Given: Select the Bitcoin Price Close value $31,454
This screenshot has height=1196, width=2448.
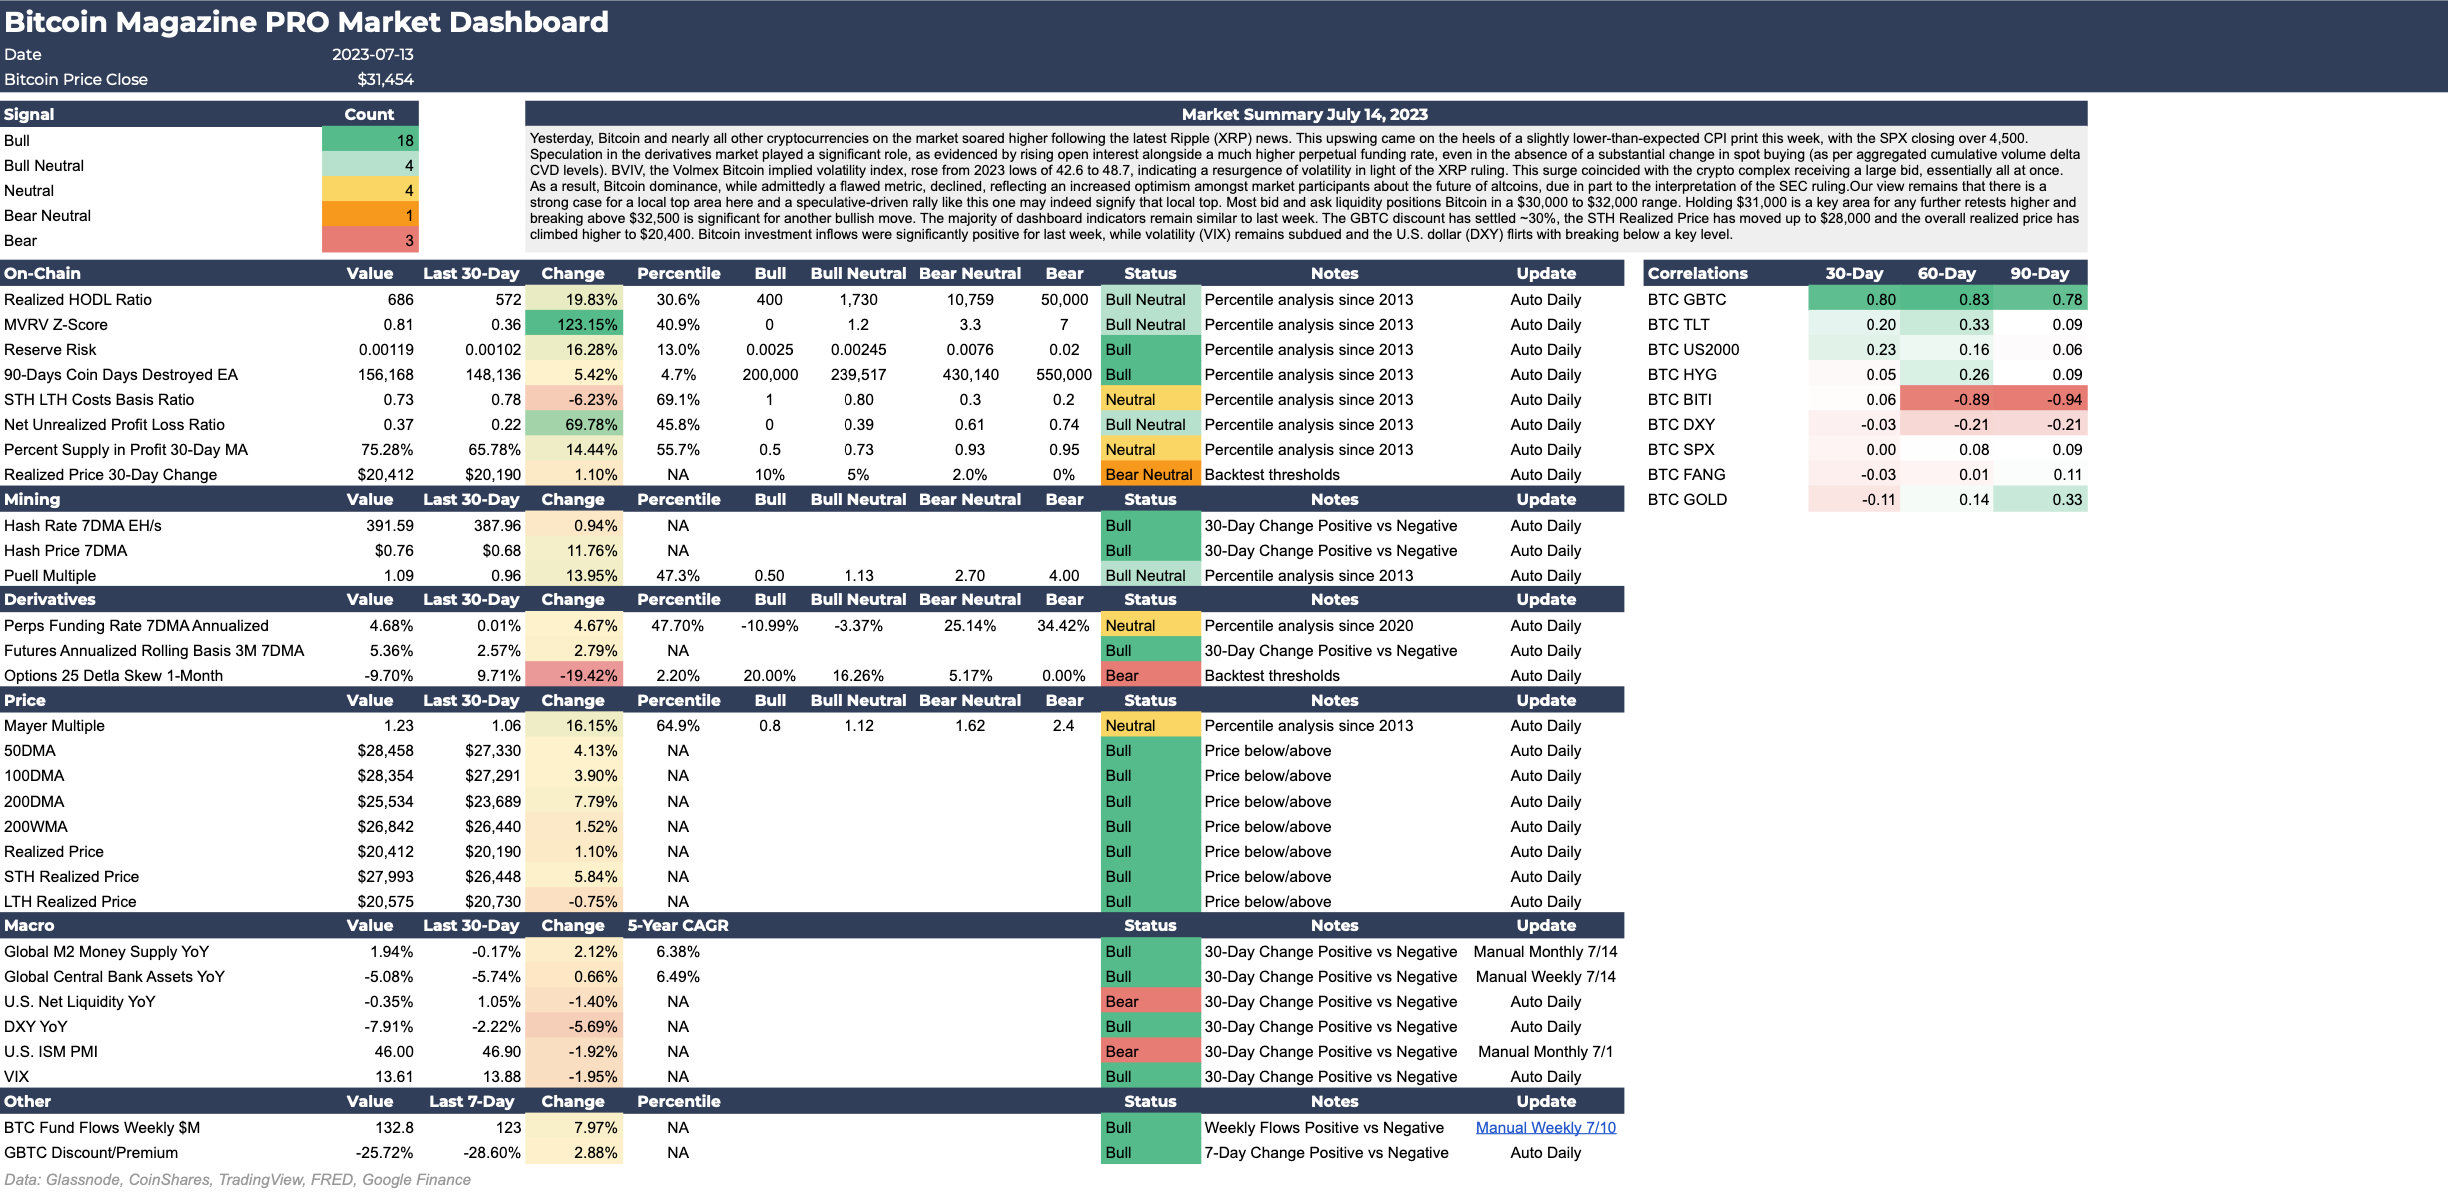Looking at the screenshot, I should [385, 80].
